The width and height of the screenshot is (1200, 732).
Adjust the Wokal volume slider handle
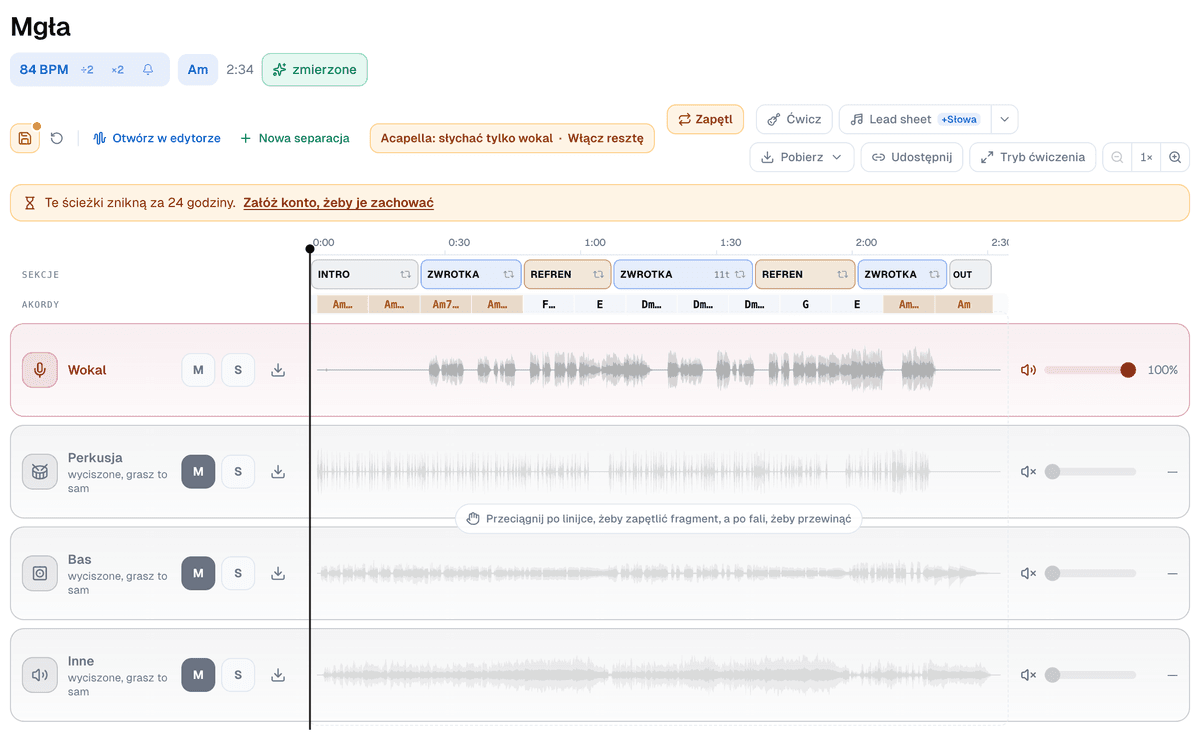[1128, 370]
